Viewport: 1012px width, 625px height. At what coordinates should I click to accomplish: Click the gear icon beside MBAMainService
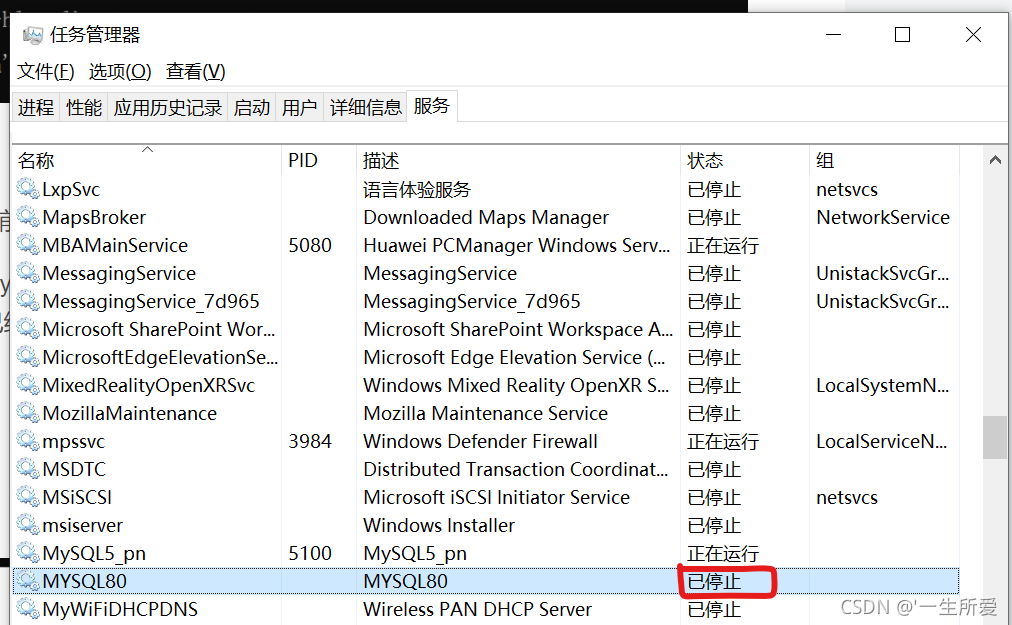point(28,245)
